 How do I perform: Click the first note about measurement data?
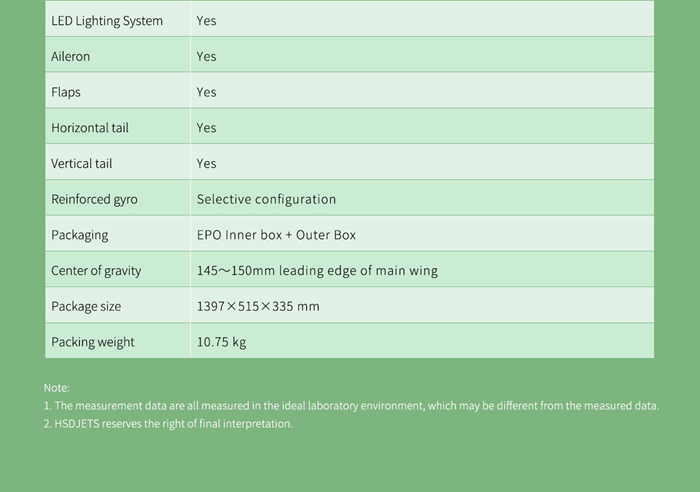[x=351, y=406]
